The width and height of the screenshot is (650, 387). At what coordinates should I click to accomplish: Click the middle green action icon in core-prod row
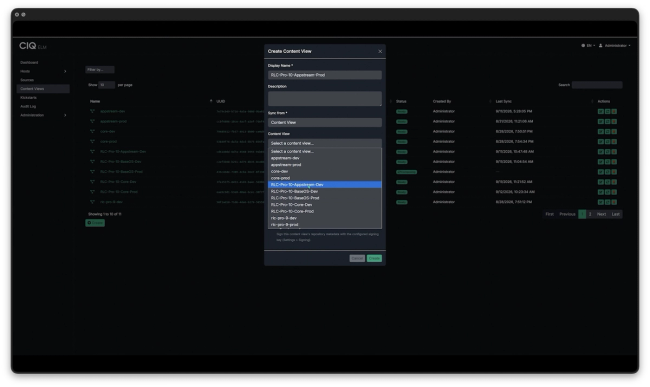point(607,142)
